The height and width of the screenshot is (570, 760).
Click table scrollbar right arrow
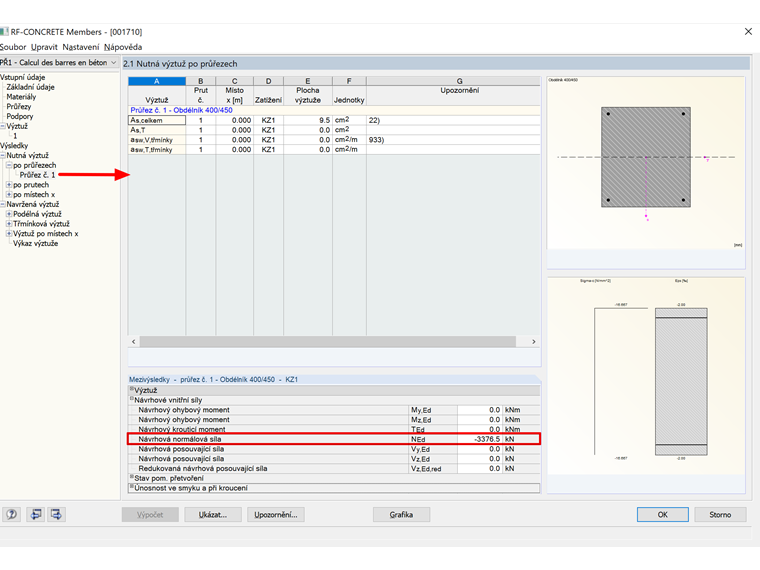[x=534, y=342]
